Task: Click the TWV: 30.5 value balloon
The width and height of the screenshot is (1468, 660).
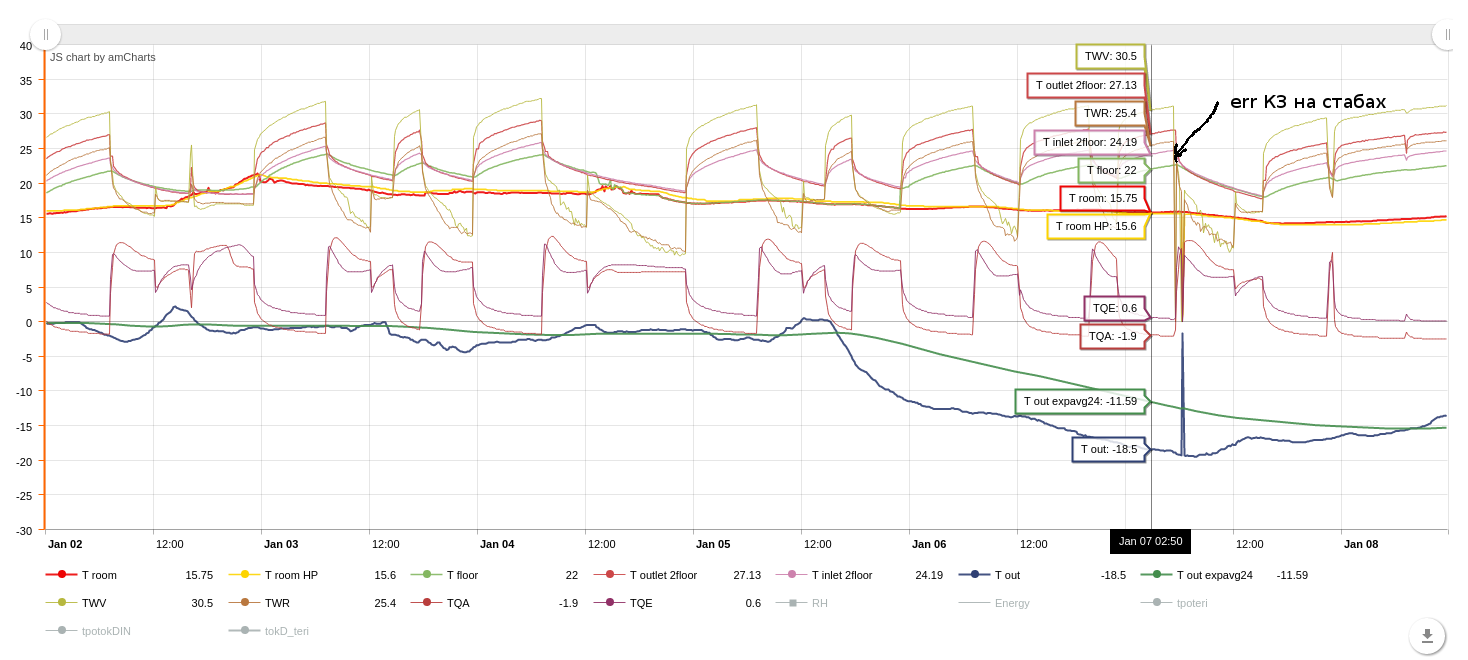Action: pos(1110,57)
